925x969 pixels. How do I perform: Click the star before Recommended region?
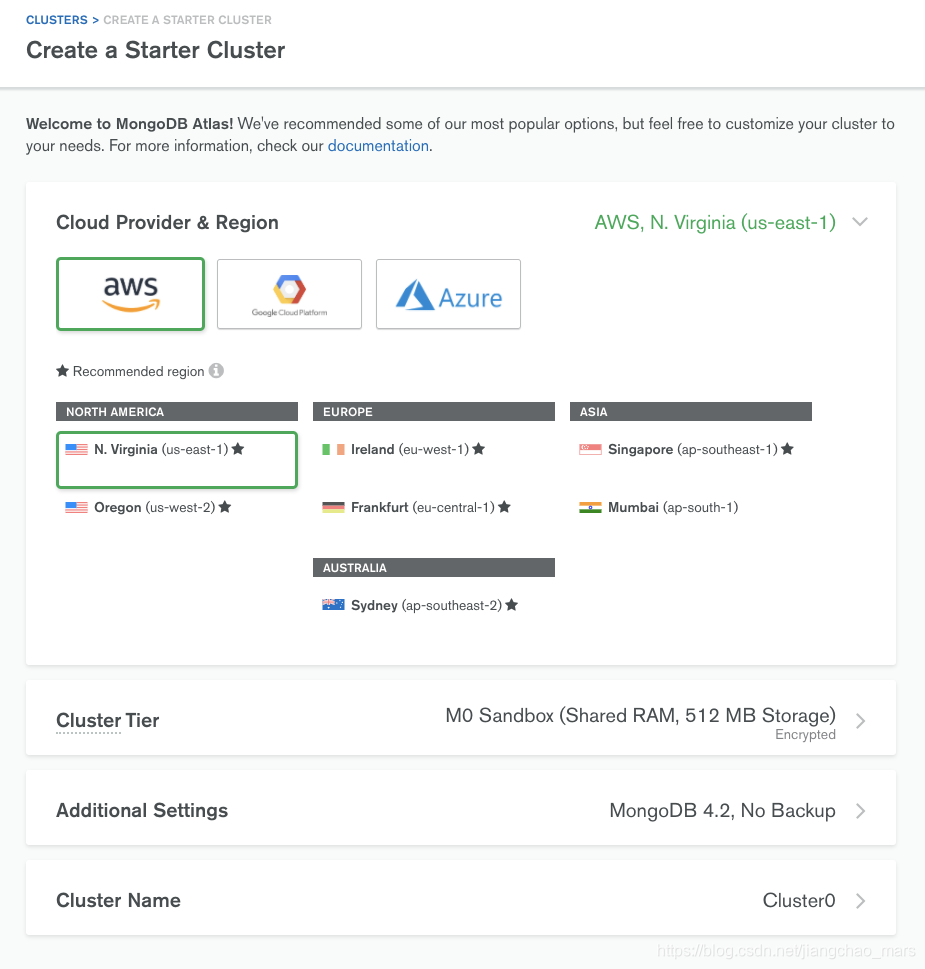[62, 371]
